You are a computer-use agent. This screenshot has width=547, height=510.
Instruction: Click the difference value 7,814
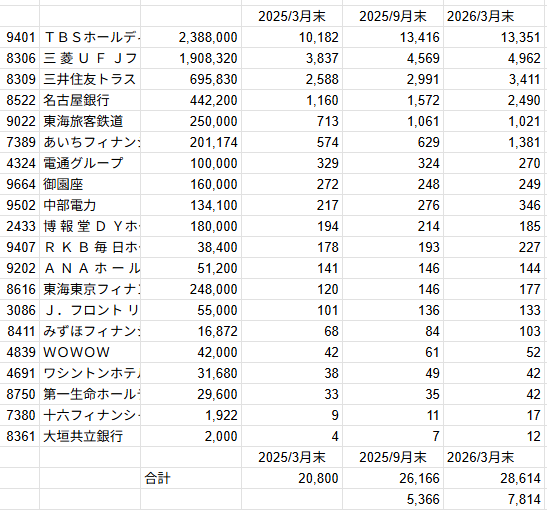pos(495,499)
